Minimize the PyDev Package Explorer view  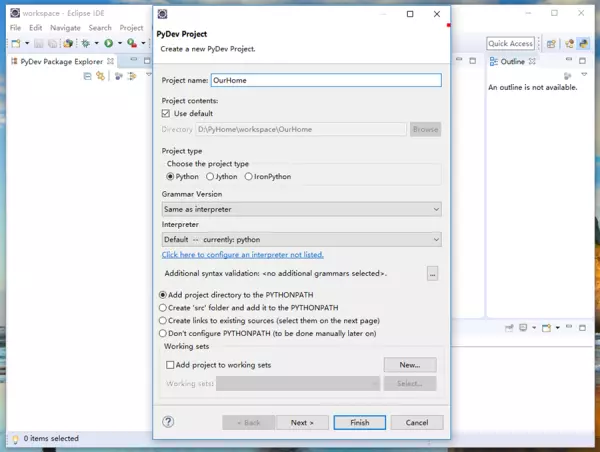pos(134,60)
